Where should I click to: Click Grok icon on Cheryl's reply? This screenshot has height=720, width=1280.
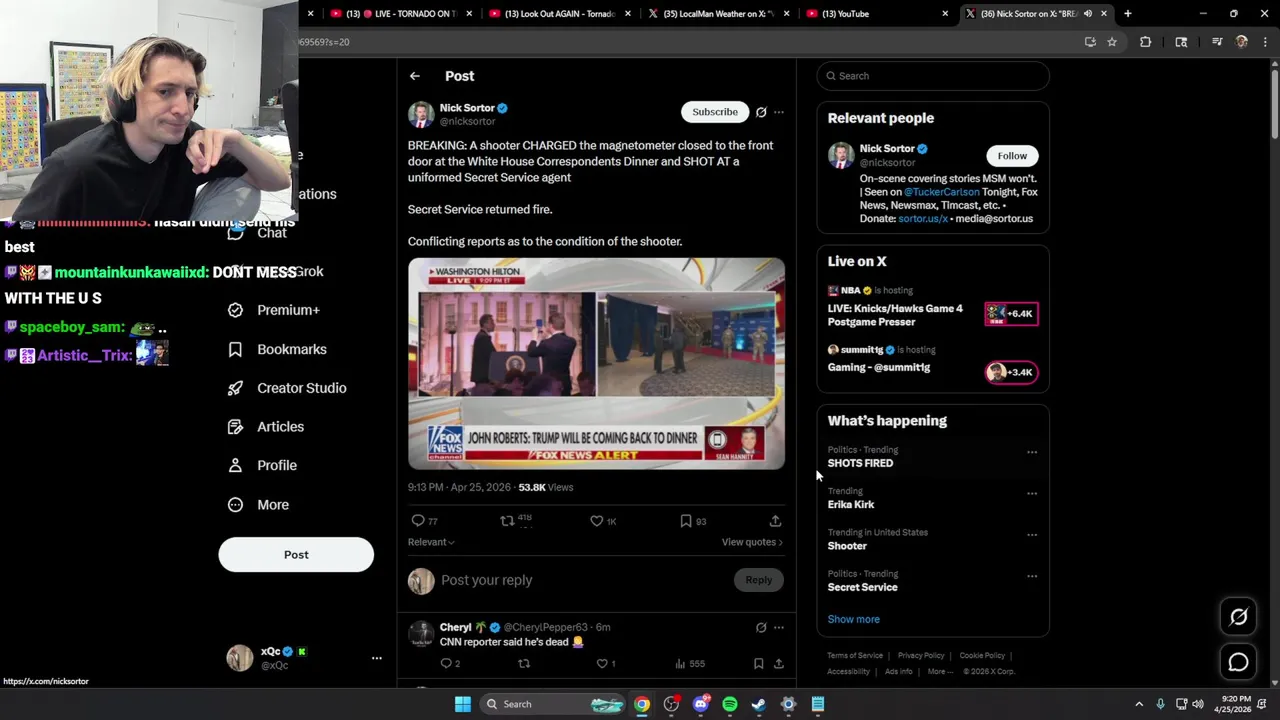761,628
